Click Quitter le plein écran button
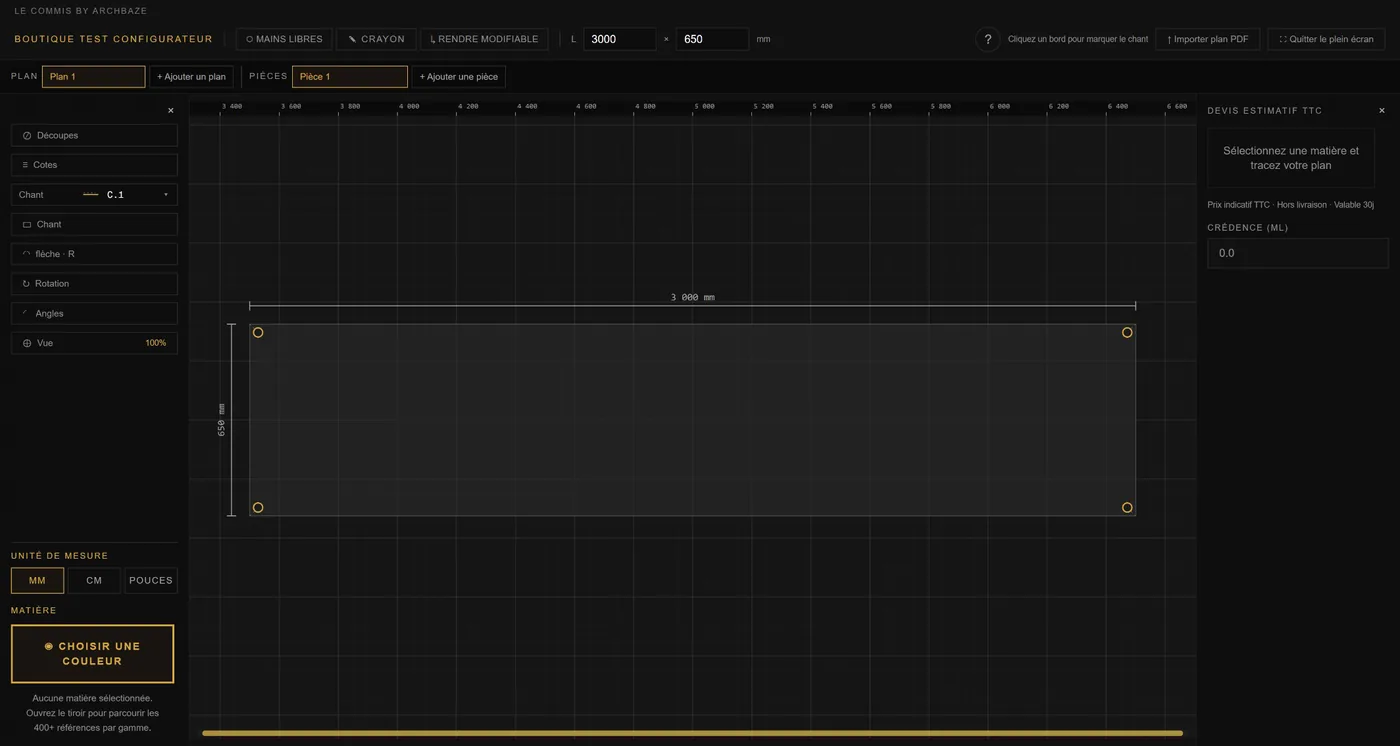This screenshot has width=1400, height=746. 1326,39
